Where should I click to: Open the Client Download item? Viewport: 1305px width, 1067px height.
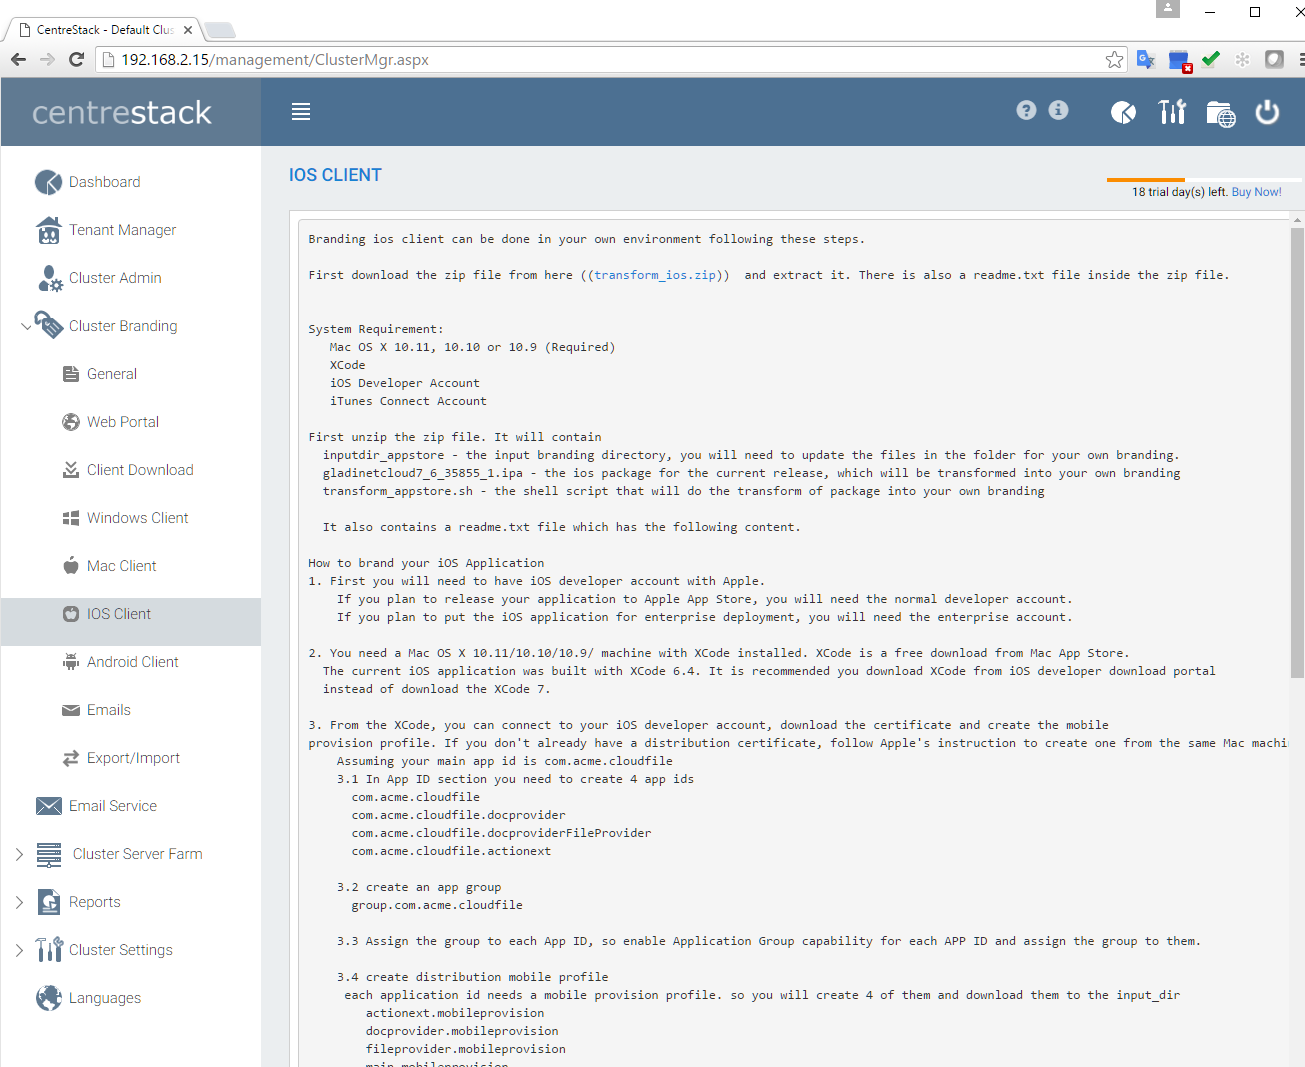pyautogui.click(x=140, y=470)
